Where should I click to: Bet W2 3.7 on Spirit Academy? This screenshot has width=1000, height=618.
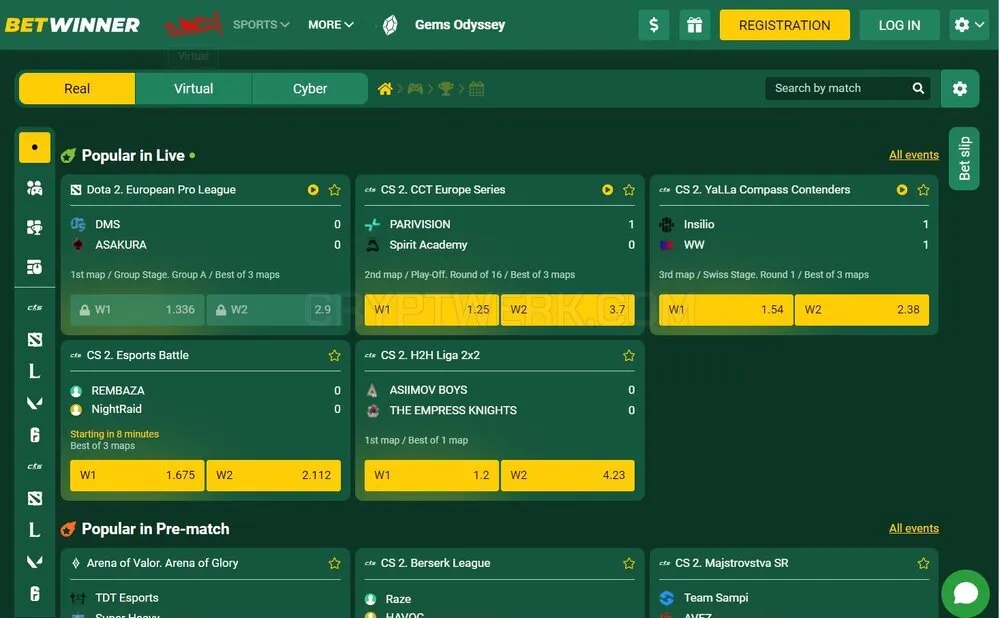point(568,309)
